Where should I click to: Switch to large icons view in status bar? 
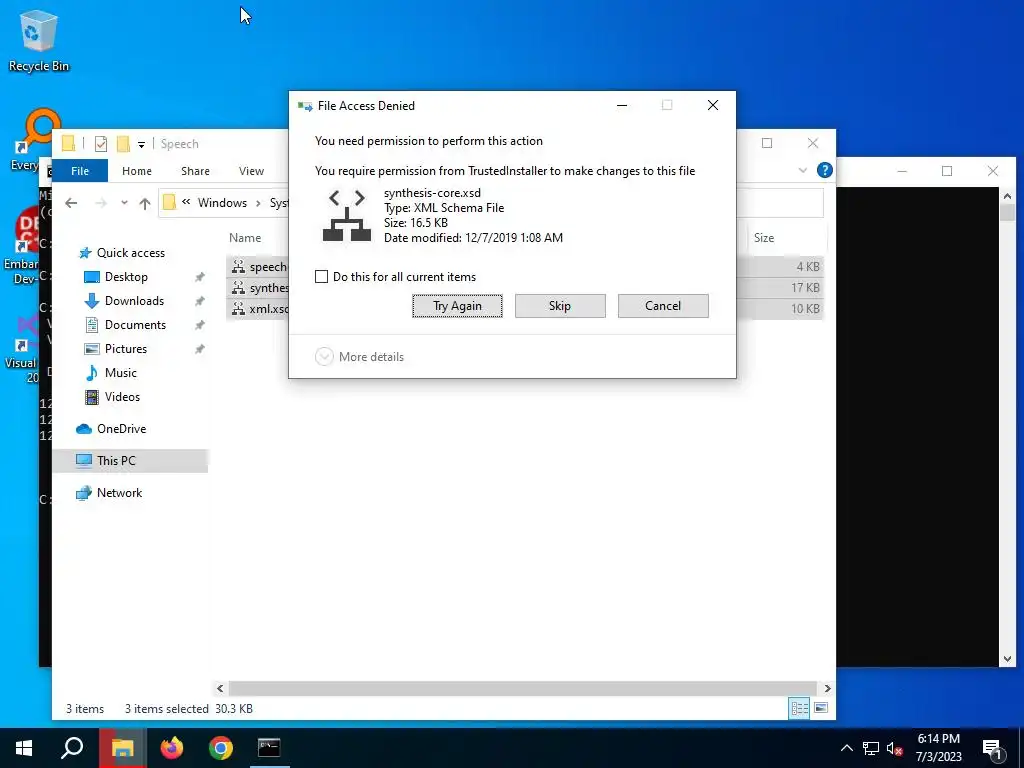click(821, 709)
